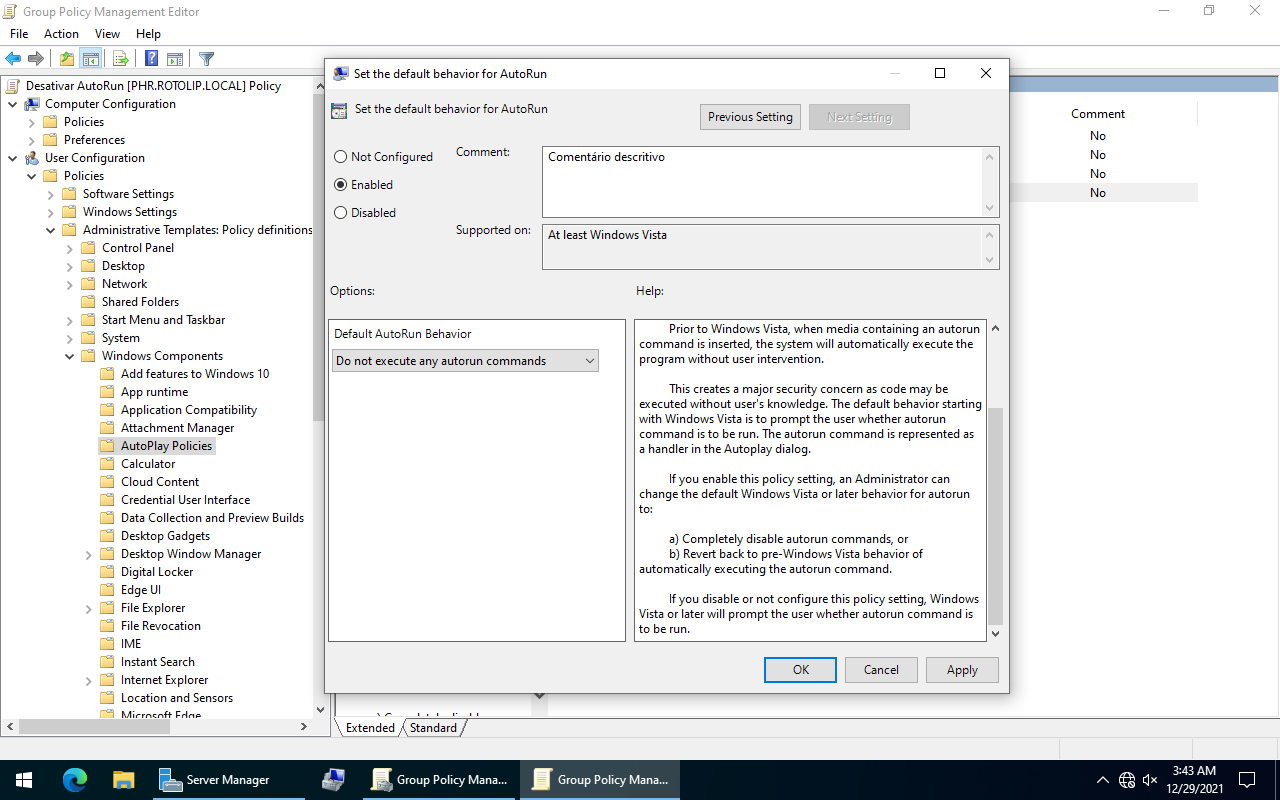Switch to the Standard tab
The image size is (1280, 800).
433,728
